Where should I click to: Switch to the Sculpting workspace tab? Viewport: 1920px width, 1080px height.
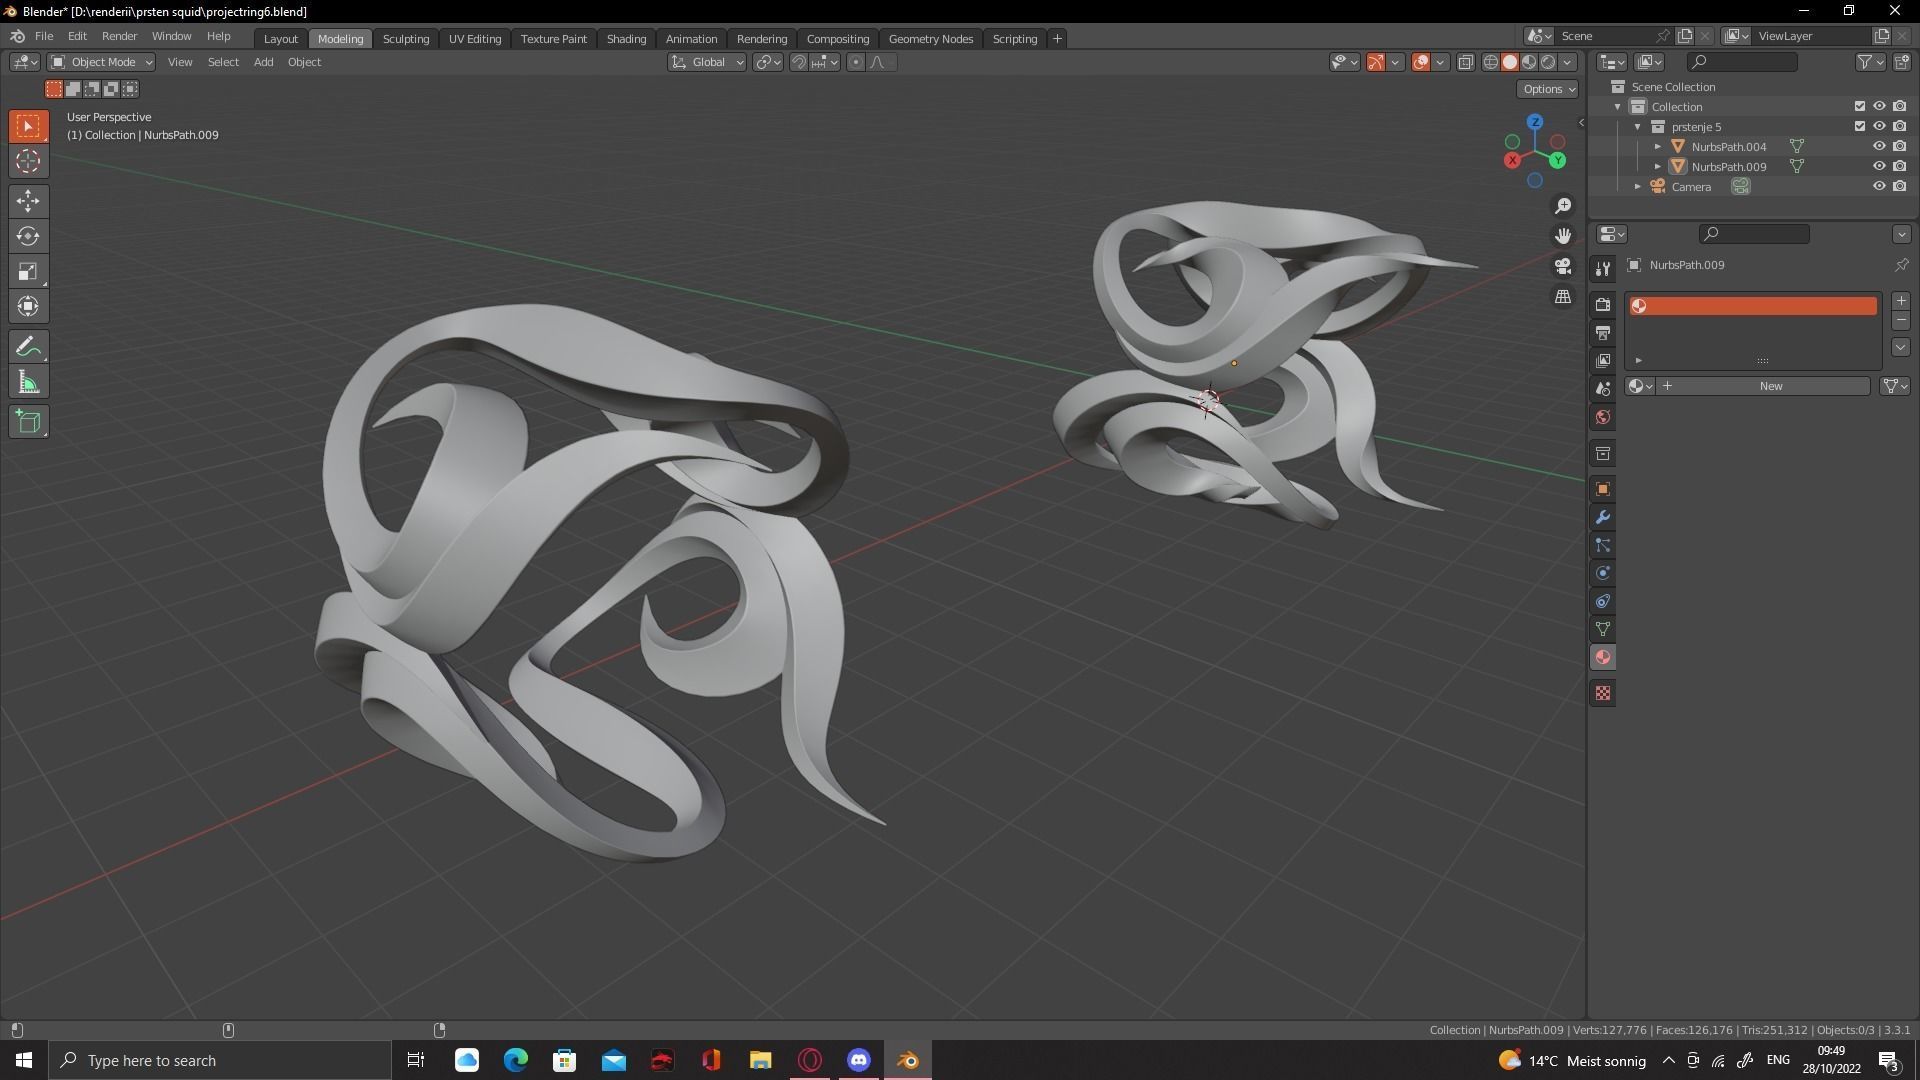pos(405,38)
